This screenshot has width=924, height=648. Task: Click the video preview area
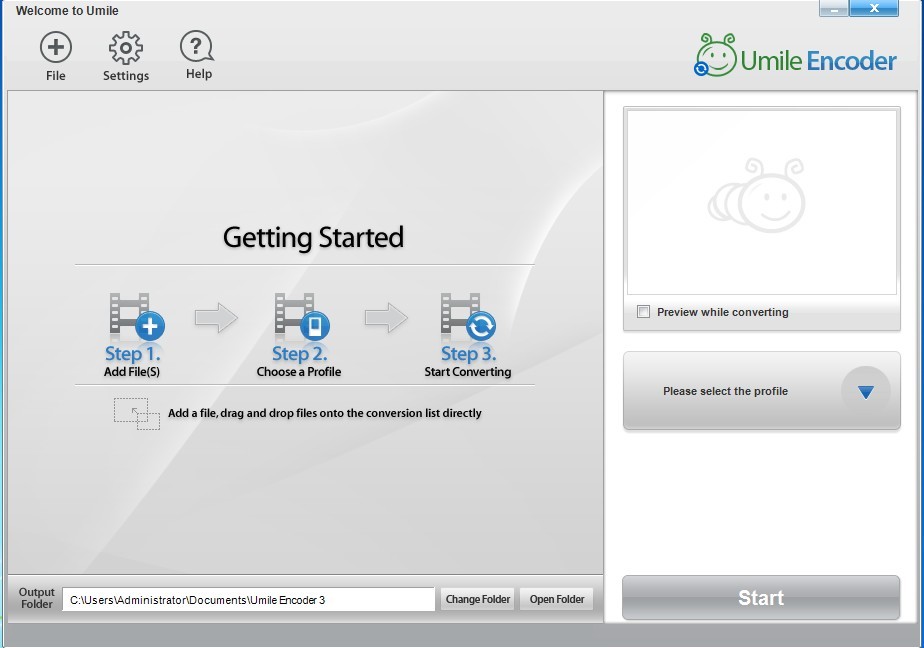pyautogui.click(x=761, y=202)
